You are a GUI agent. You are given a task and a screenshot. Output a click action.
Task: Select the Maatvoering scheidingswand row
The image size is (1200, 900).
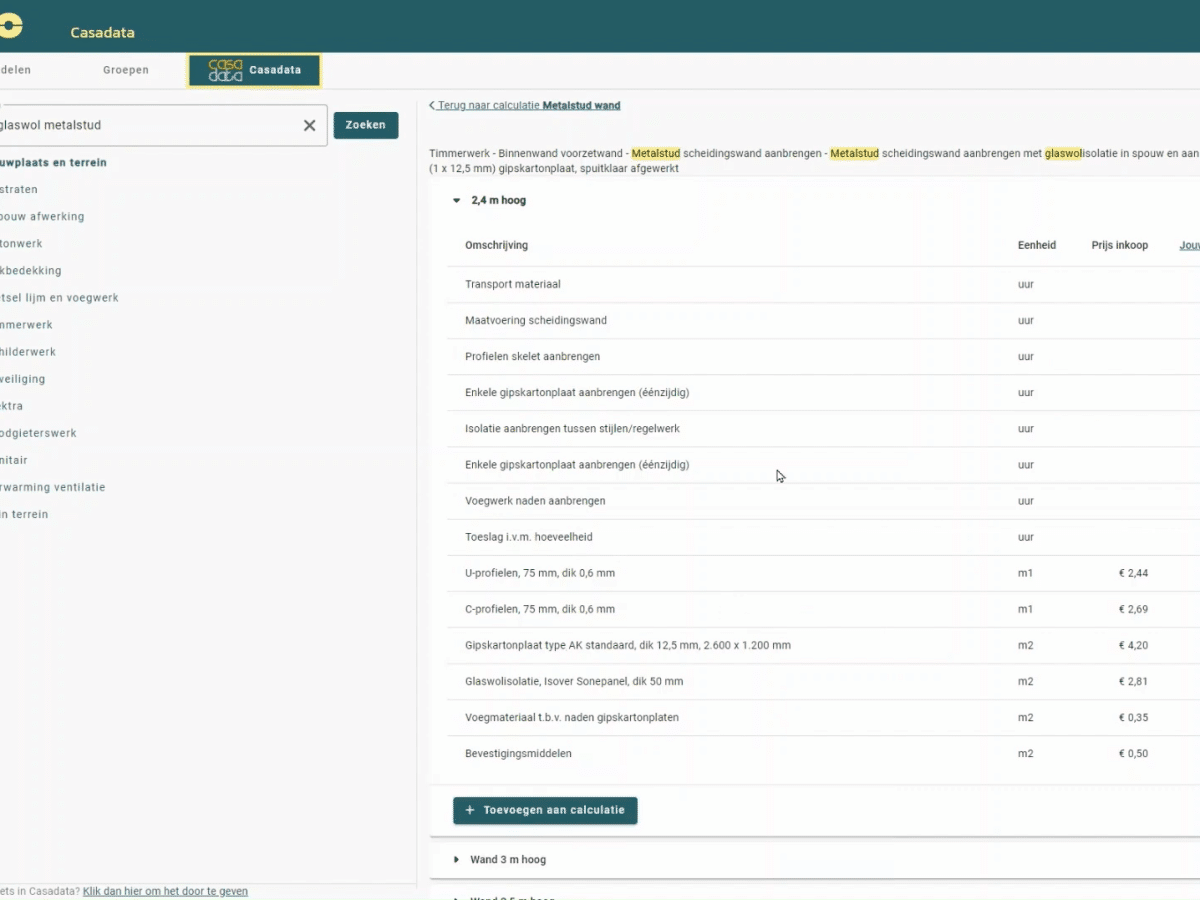coord(824,321)
